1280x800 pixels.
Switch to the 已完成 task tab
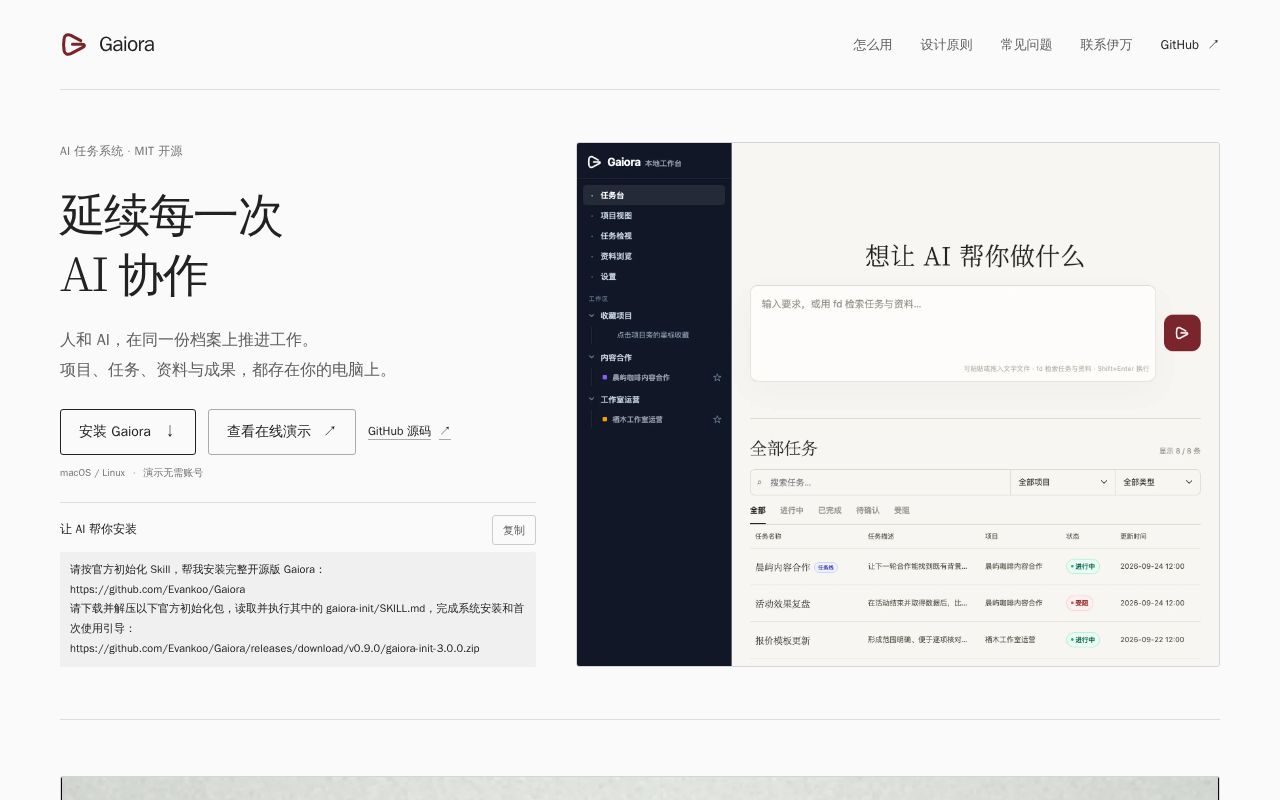[830, 511]
